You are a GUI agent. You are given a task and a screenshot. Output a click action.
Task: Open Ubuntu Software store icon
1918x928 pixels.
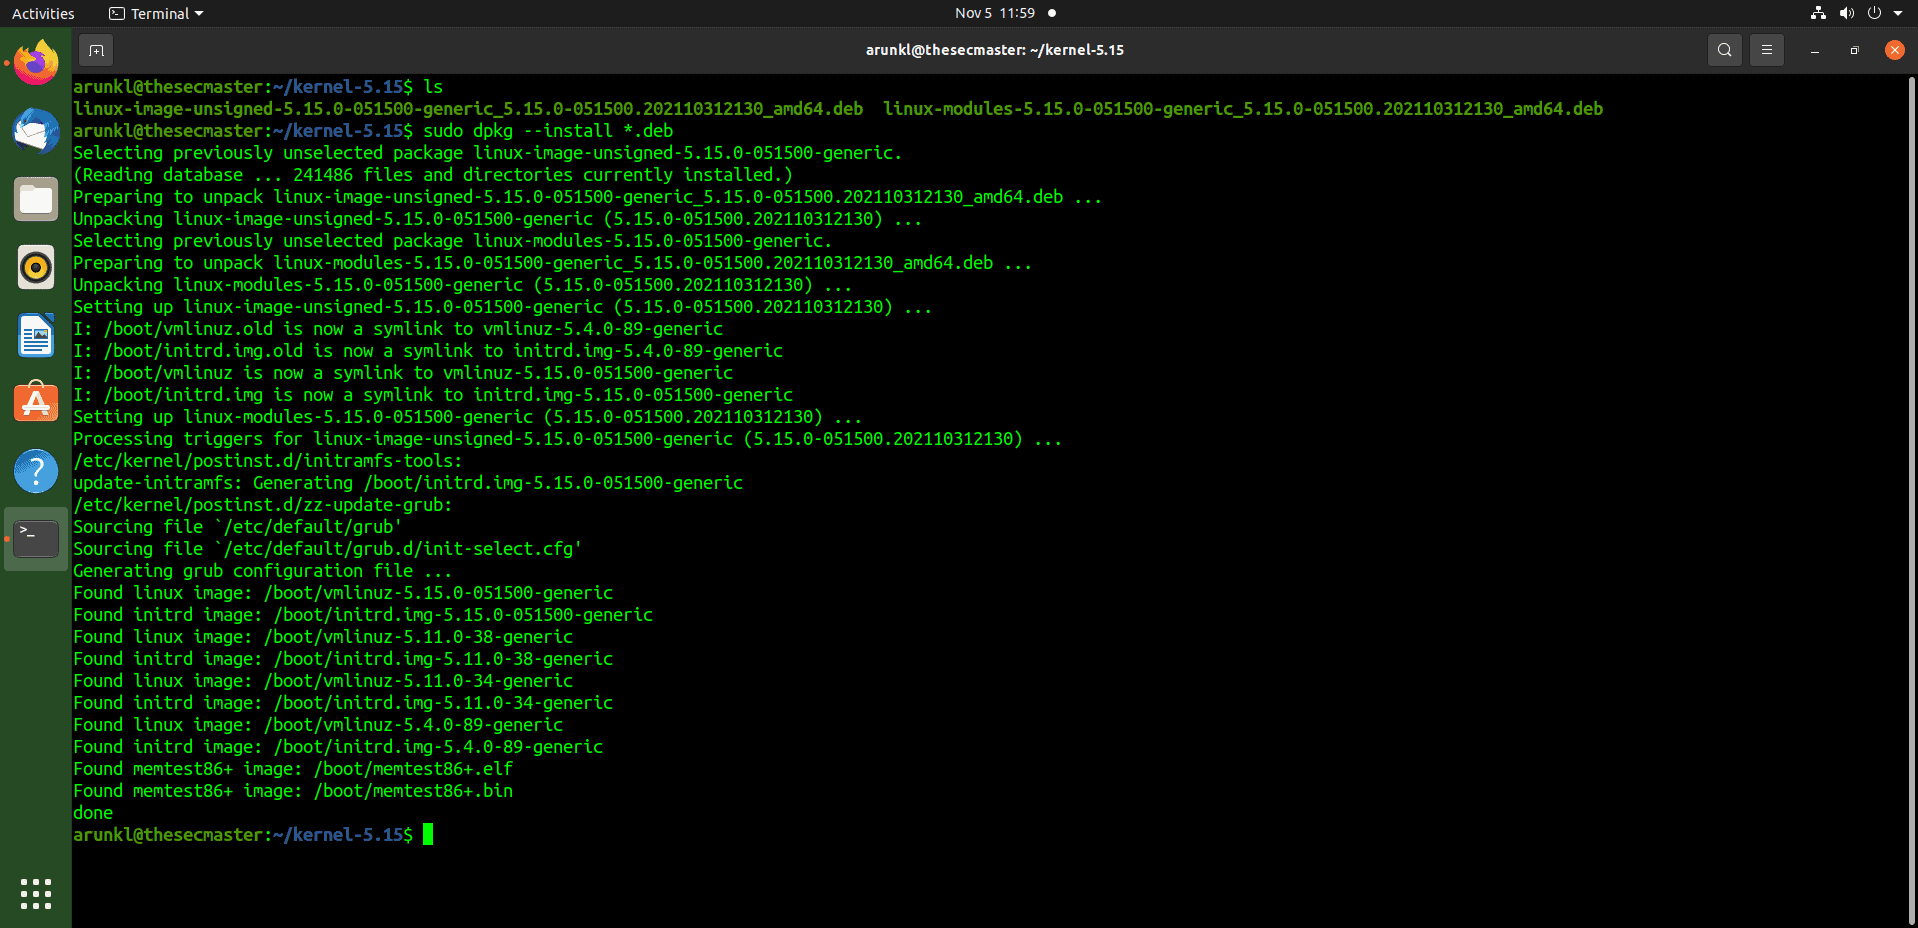point(36,403)
